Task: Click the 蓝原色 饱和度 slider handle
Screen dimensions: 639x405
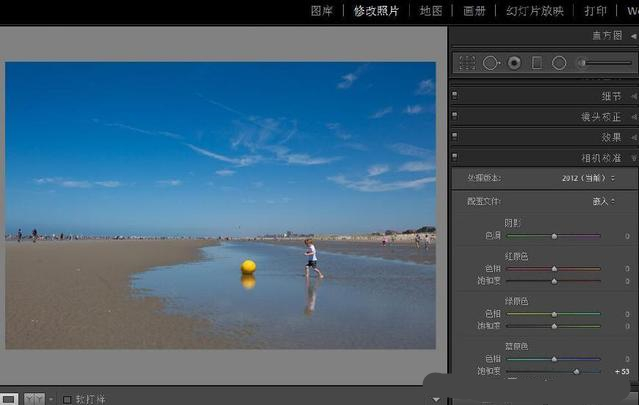Action: 576,371
